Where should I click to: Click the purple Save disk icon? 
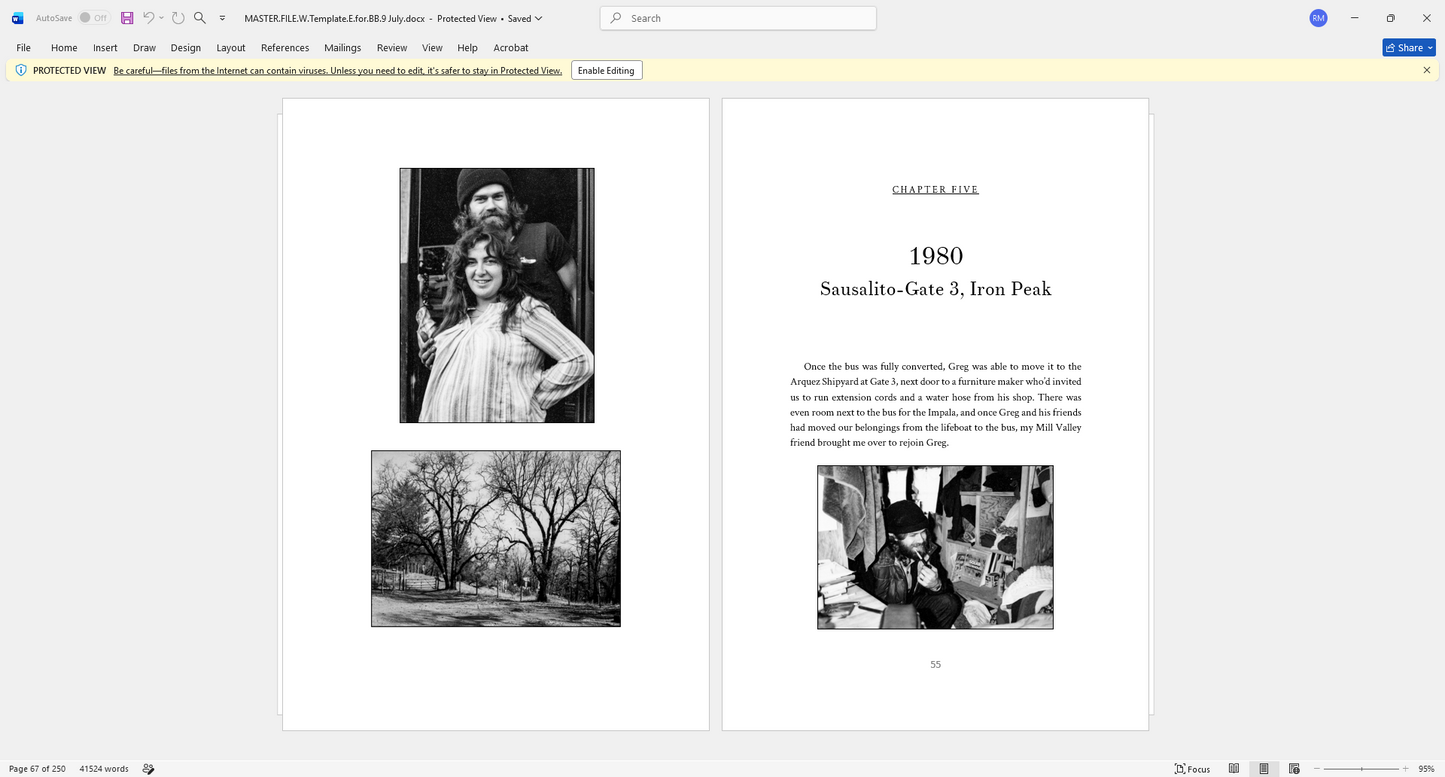(x=127, y=18)
